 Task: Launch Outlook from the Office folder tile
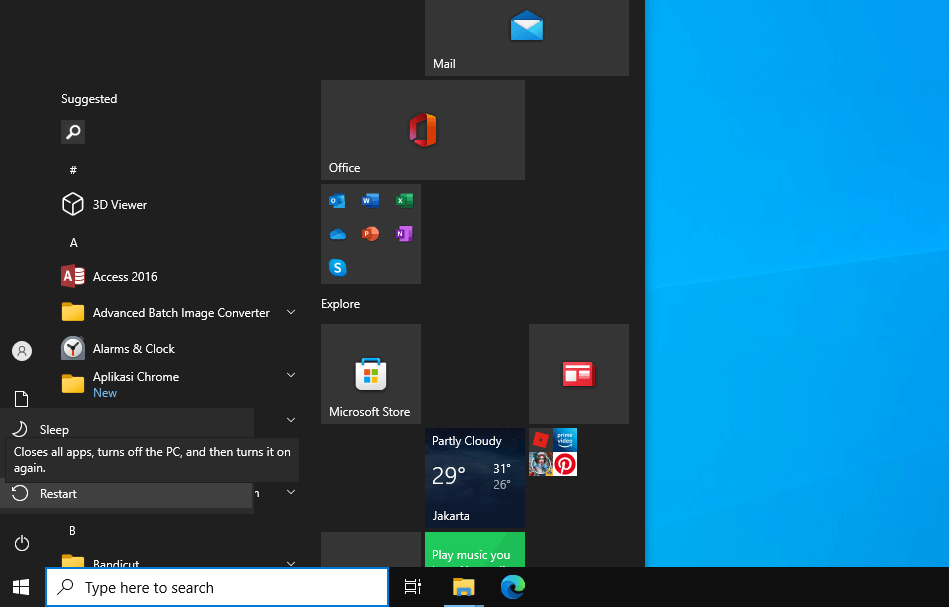[337, 200]
